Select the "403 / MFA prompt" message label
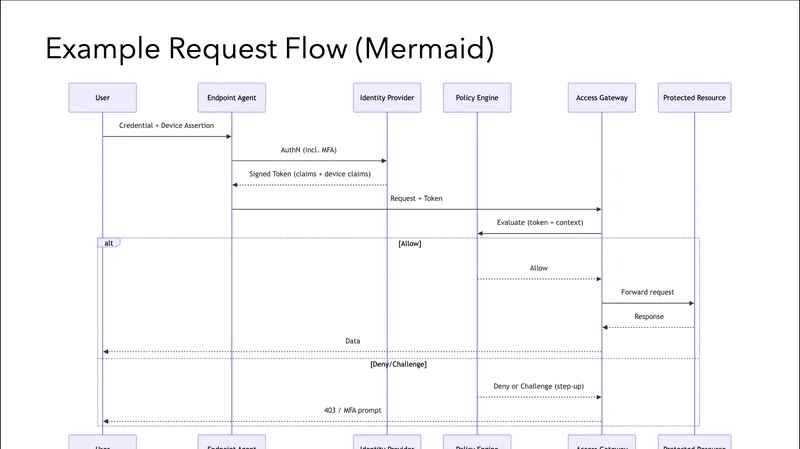The image size is (800, 449). (352, 411)
